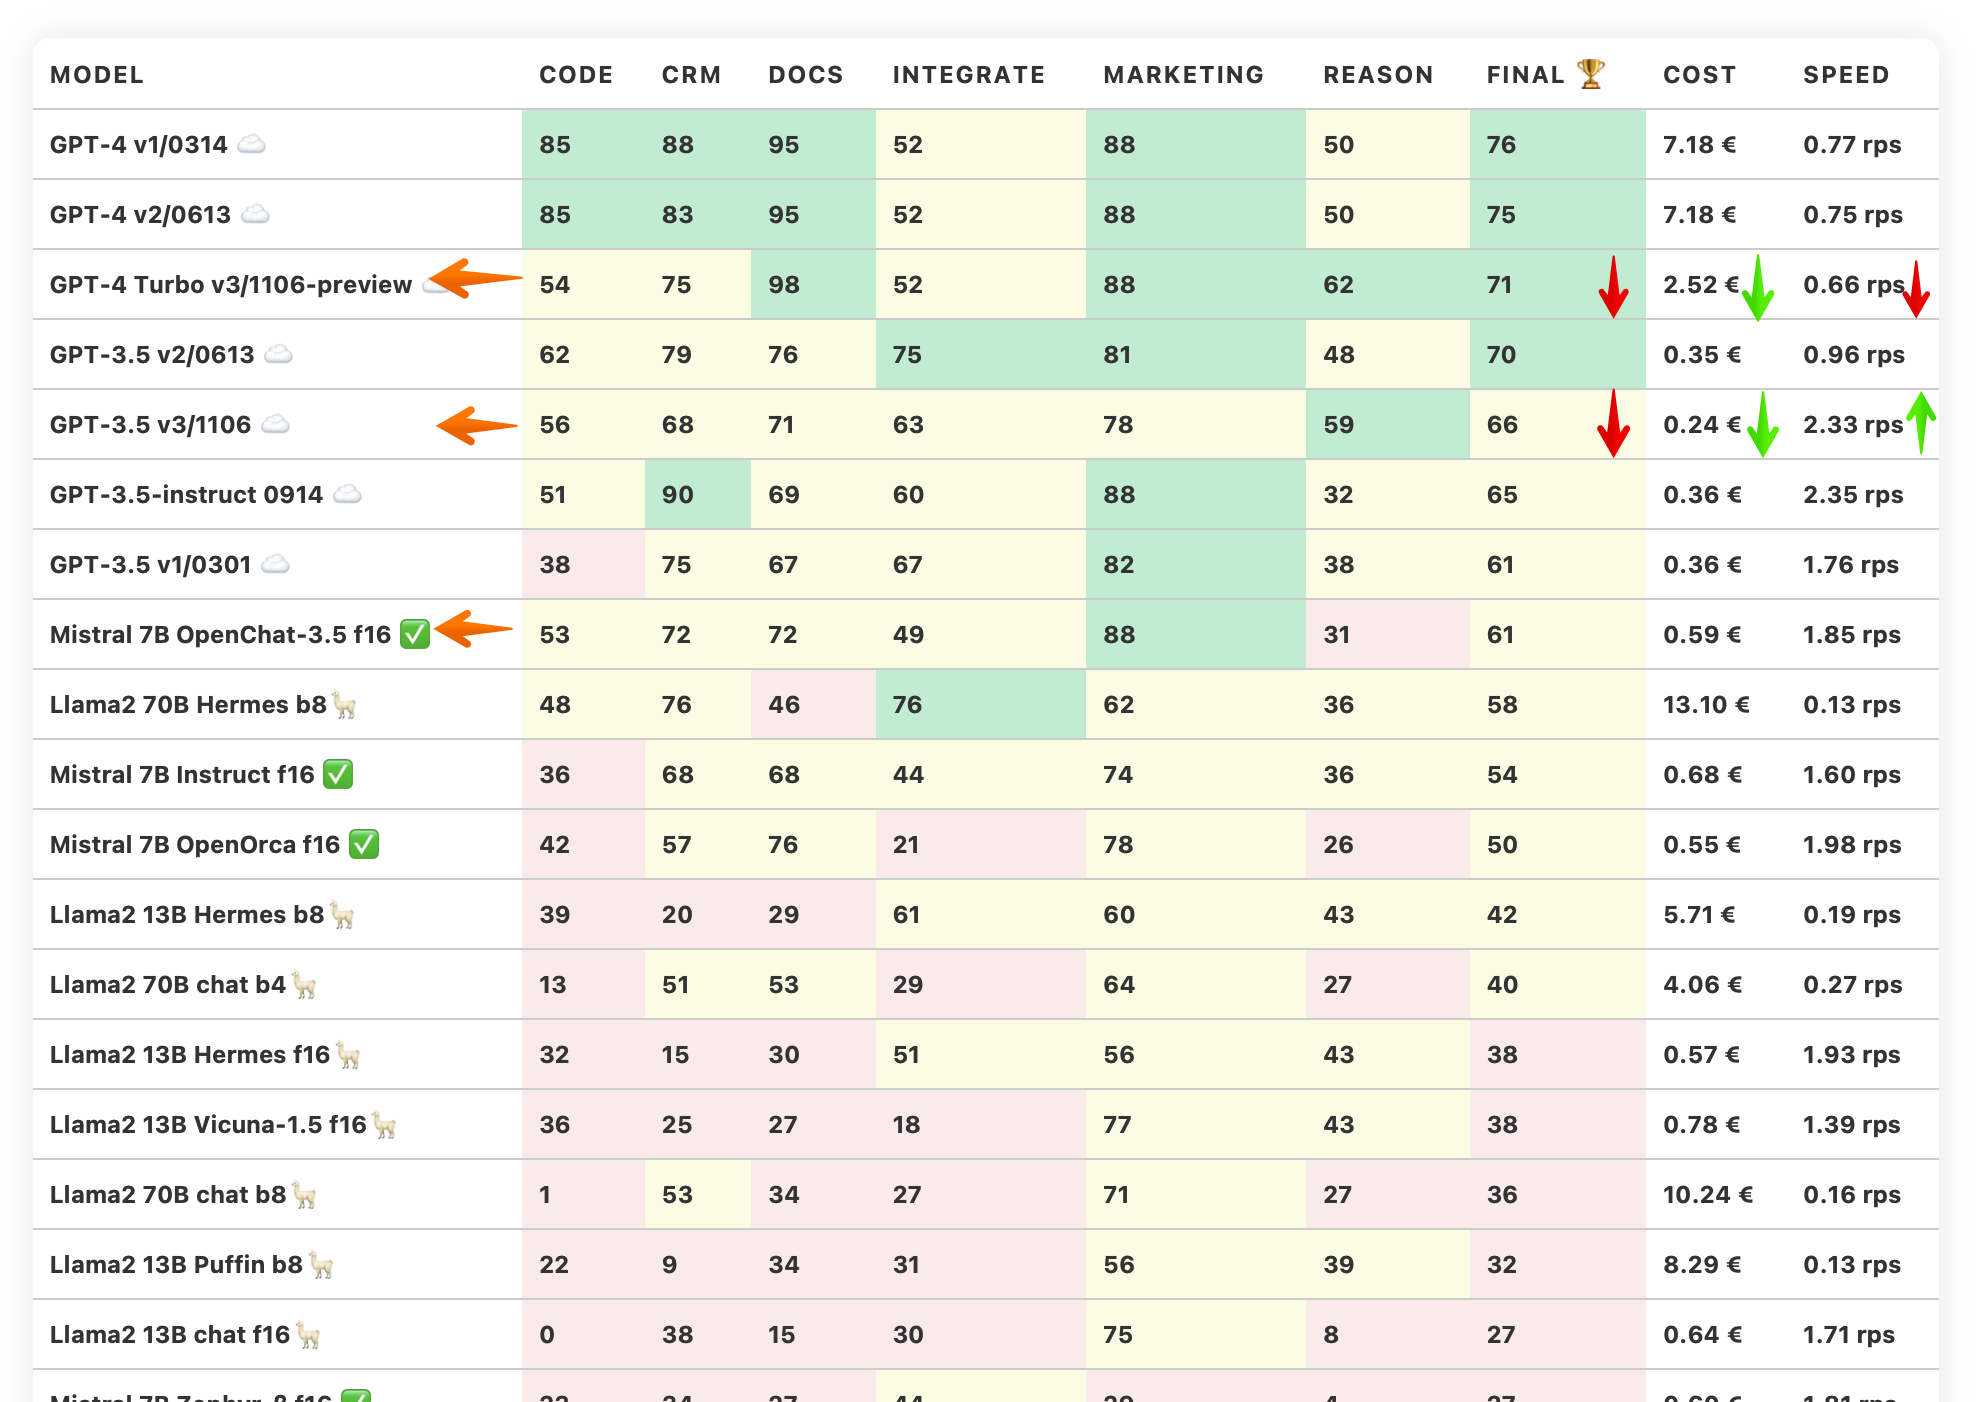Select the Mistral 7B OpenChat-3.5 f16 model name
This screenshot has height=1402, width=1986.
pyautogui.click(x=221, y=635)
